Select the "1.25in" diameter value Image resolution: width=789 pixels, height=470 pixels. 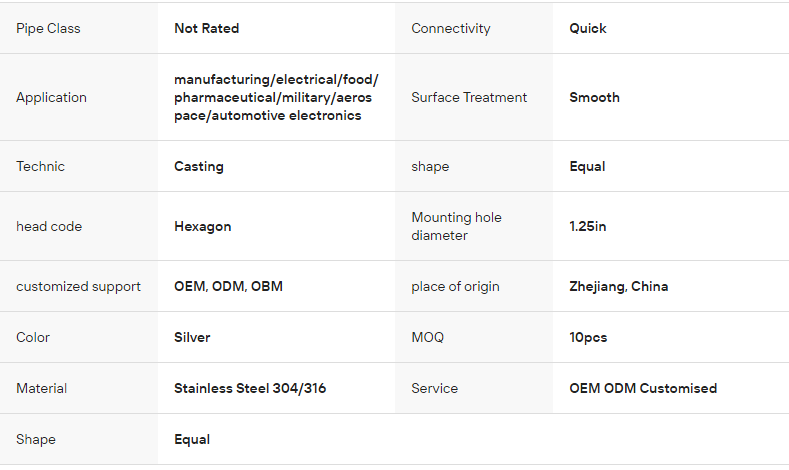[588, 226]
